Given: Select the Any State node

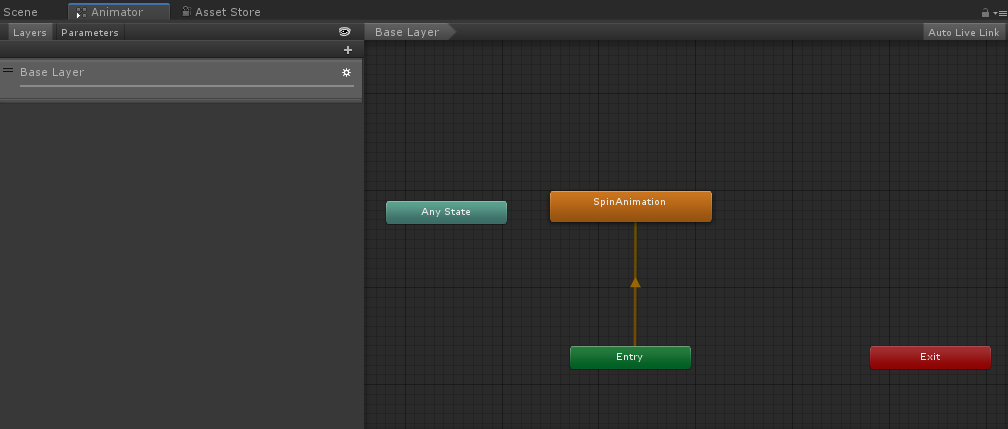Looking at the screenshot, I should point(446,212).
